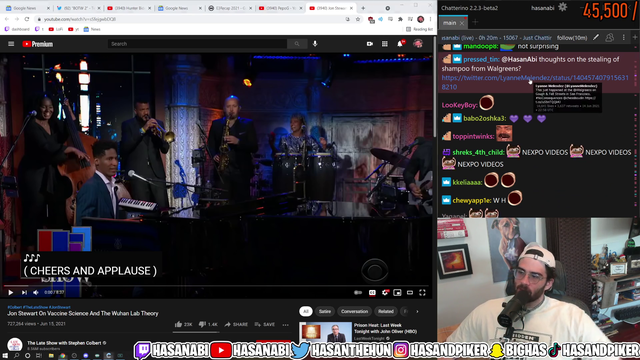
Task: Reload the current Chrome page
Action: pyautogui.click(x=27, y=19)
